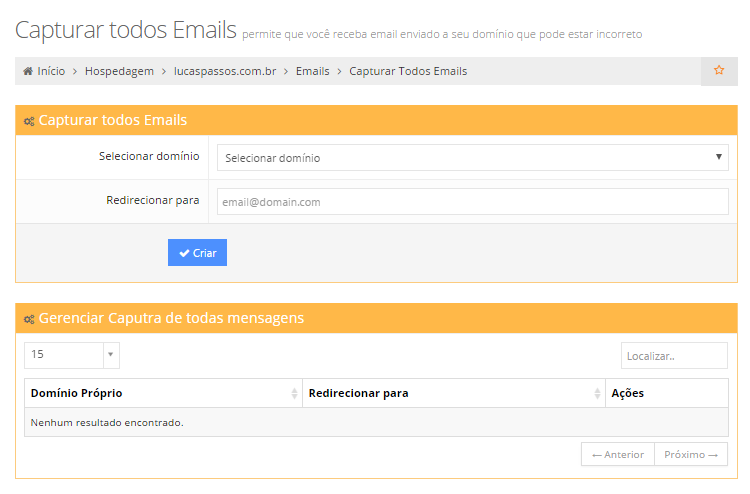Viewport: 750px width, 494px height.
Task: Click the home icon in breadcrumb
Action: click(28, 72)
